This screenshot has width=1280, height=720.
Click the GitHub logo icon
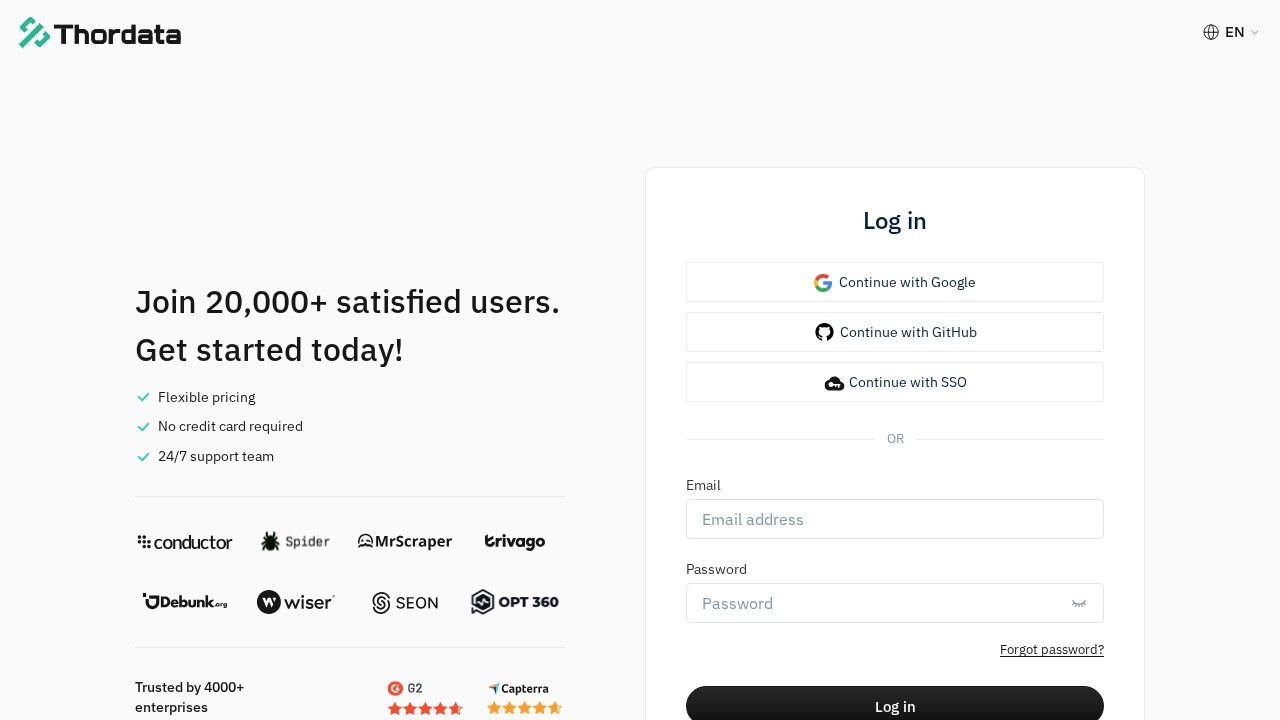point(824,332)
